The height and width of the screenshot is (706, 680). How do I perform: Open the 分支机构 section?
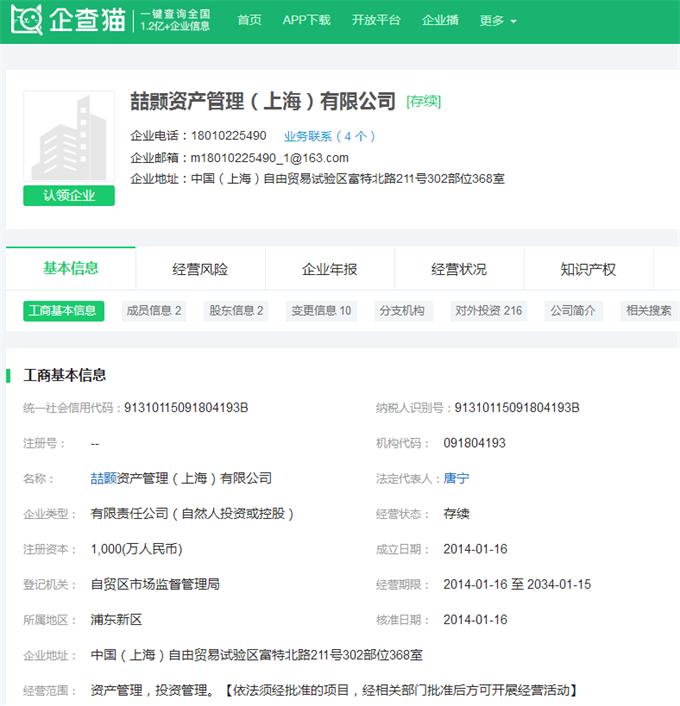402,311
